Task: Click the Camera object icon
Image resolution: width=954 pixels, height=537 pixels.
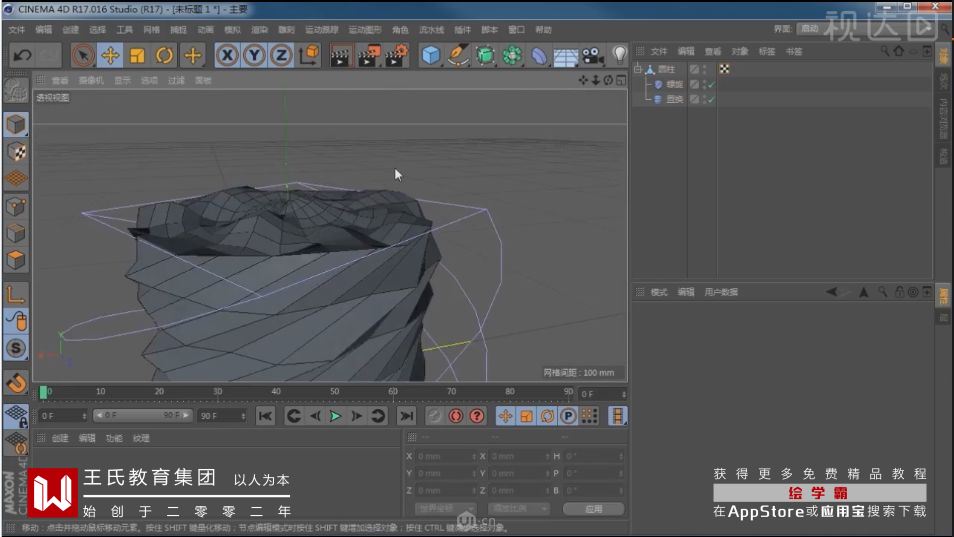Action: pyautogui.click(x=593, y=55)
